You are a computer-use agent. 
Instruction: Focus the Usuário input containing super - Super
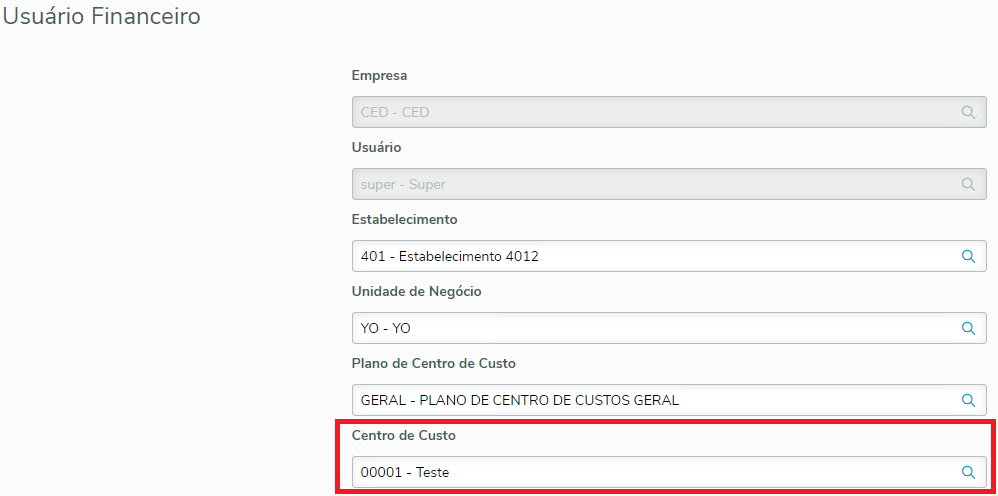669,185
